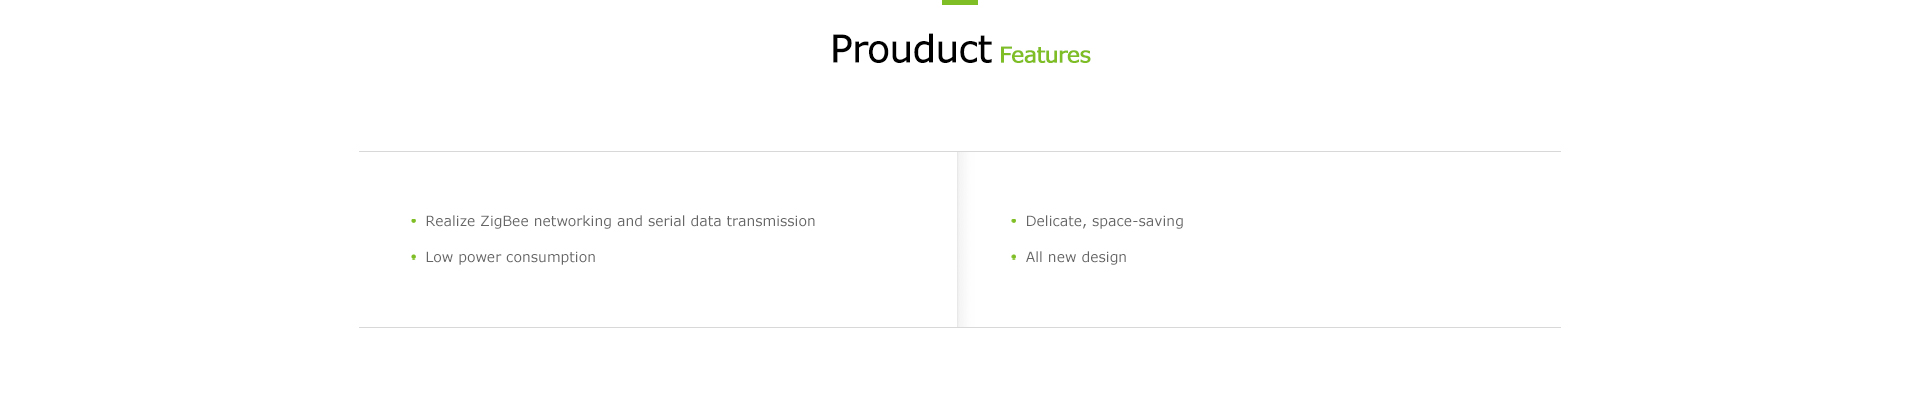Click the green accent bar above the heading
The height and width of the screenshot is (408, 1920).
[x=960, y=2]
